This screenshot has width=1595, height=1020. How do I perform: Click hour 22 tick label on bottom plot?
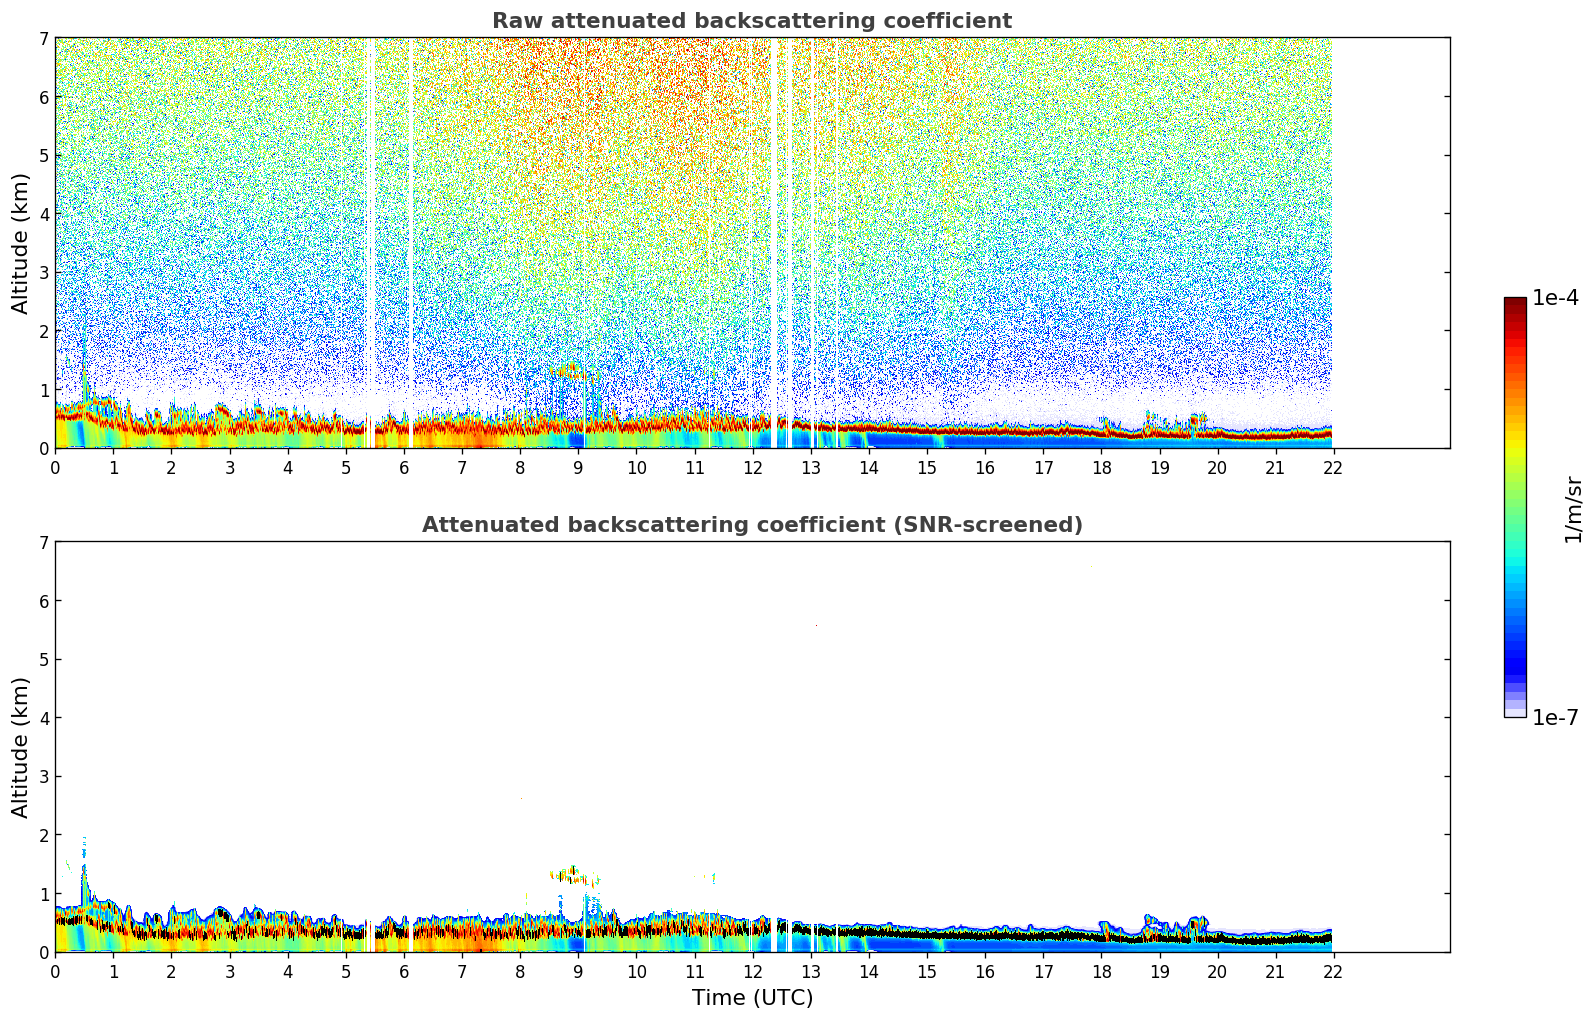pos(1332,972)
